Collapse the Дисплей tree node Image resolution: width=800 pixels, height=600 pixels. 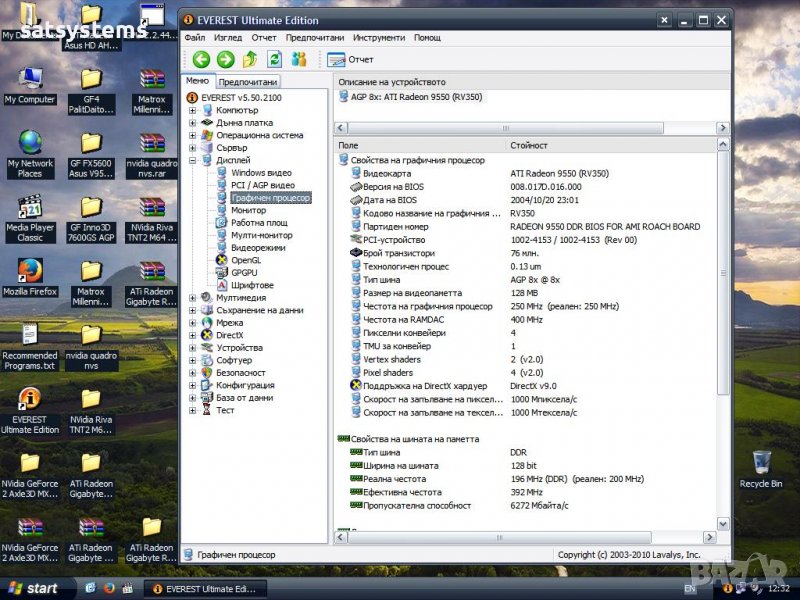[193, 160]
